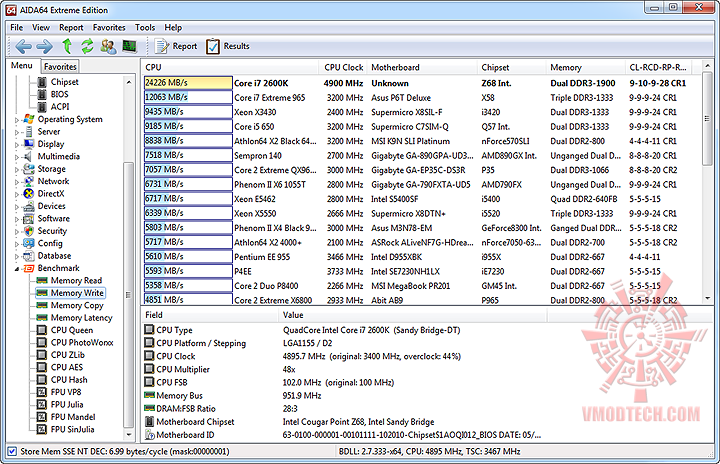
Task: Select the BIOS tree icon
Action: 42,95
